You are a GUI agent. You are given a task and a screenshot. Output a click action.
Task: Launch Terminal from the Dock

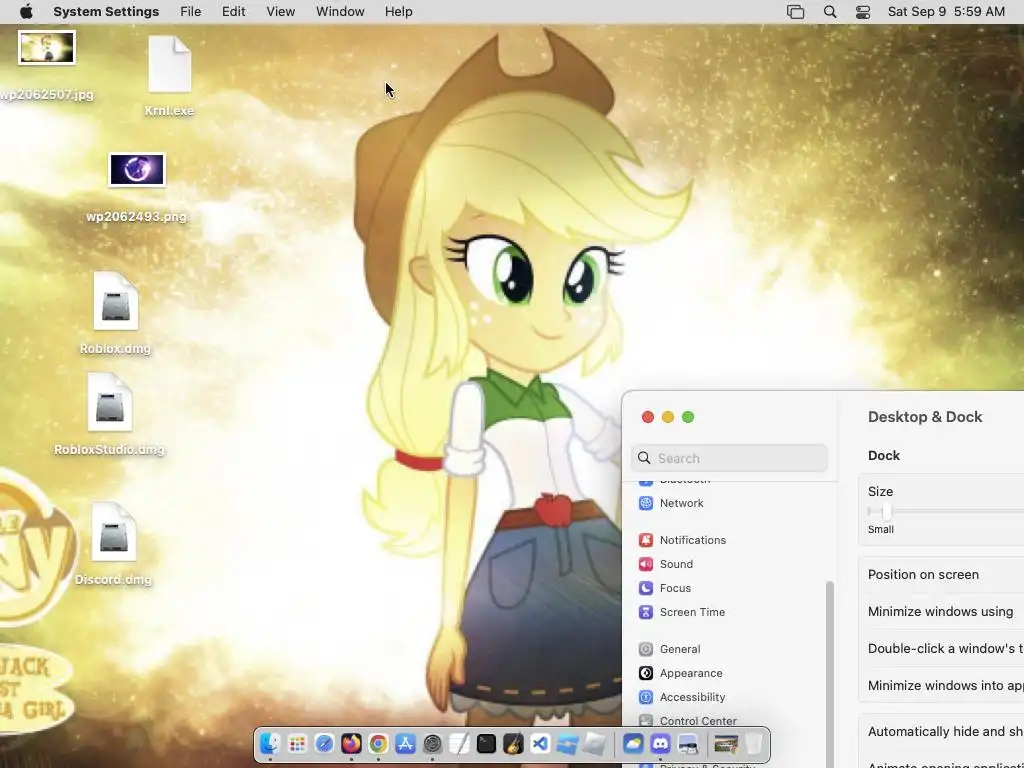click(487, 743)
